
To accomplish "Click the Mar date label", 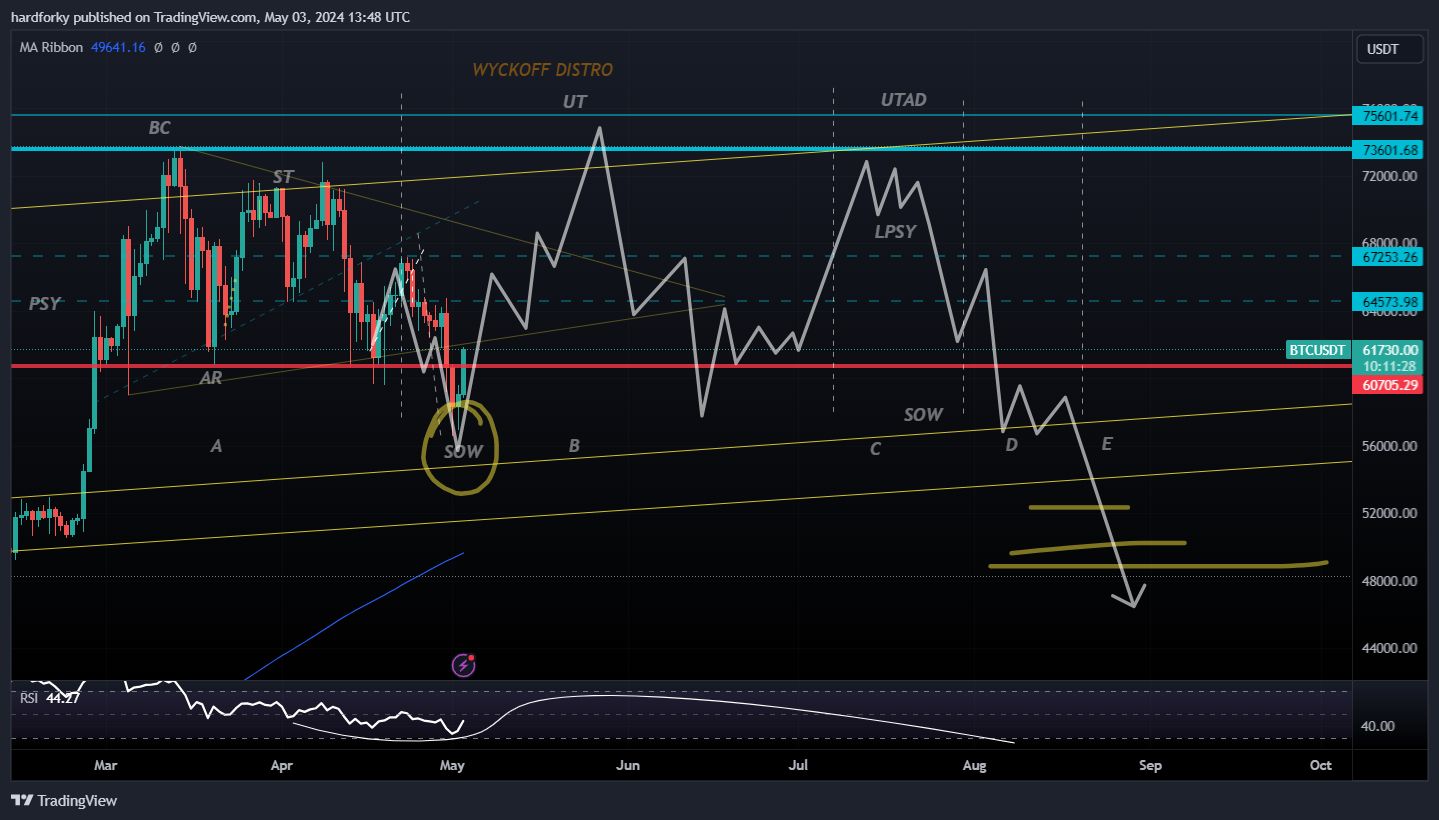I will 105,766.
